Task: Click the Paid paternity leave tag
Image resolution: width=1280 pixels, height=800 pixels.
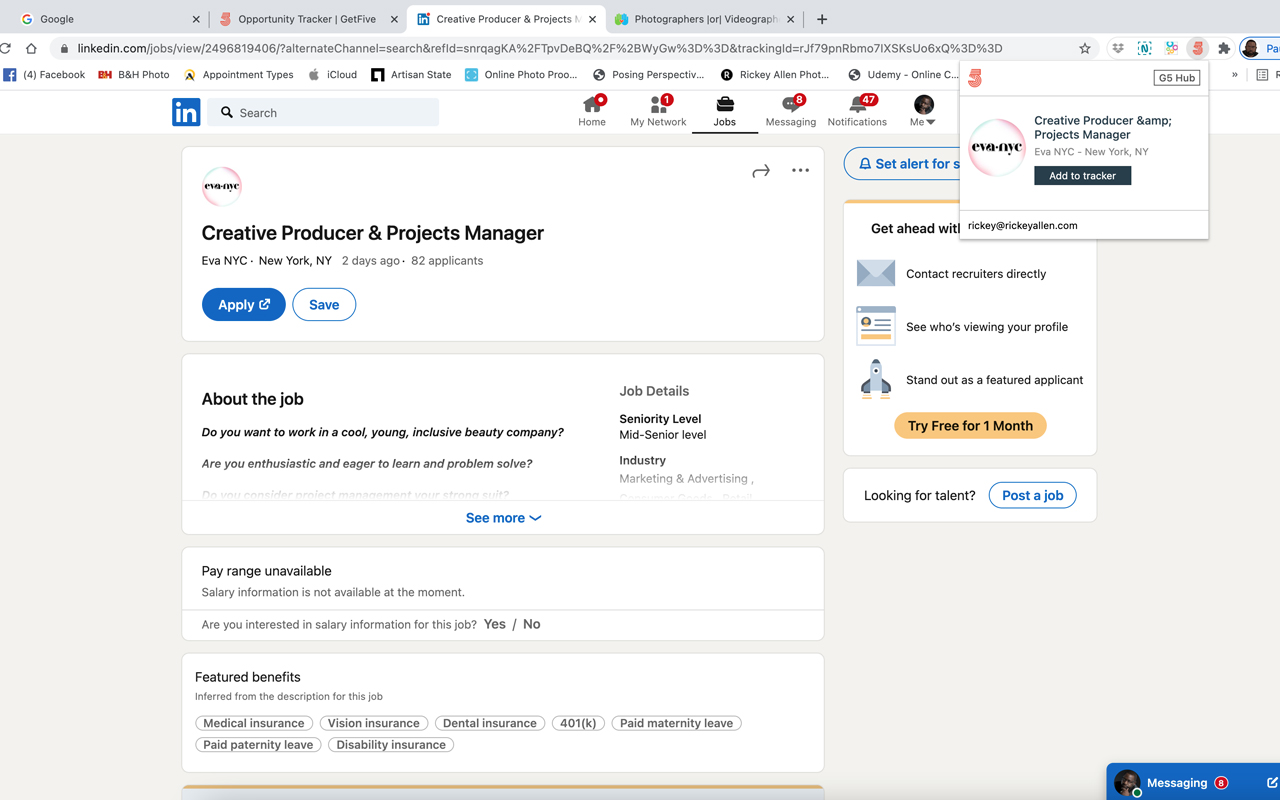Action: click(x=258, y=745)
